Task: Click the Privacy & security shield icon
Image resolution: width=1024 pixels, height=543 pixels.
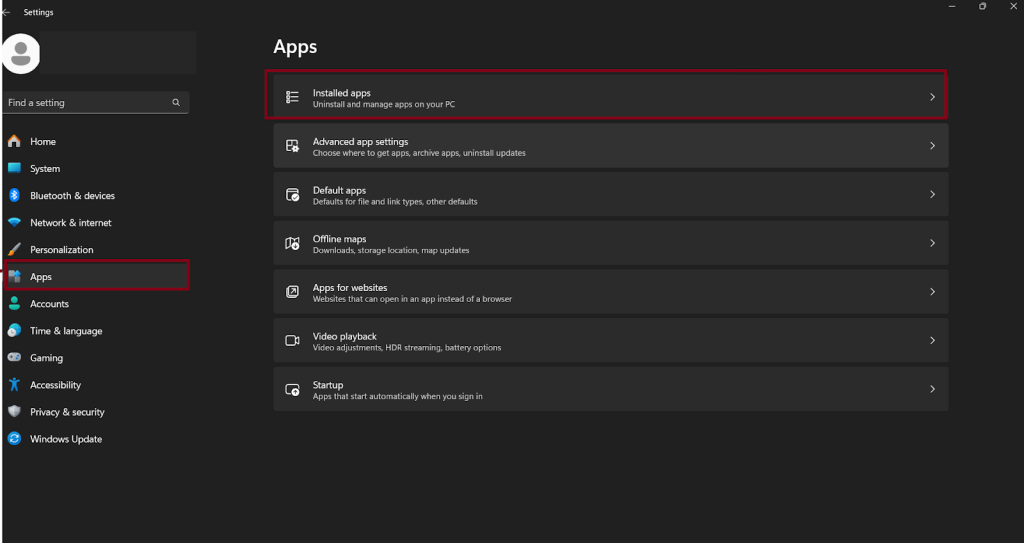Action: pos(14,412)
